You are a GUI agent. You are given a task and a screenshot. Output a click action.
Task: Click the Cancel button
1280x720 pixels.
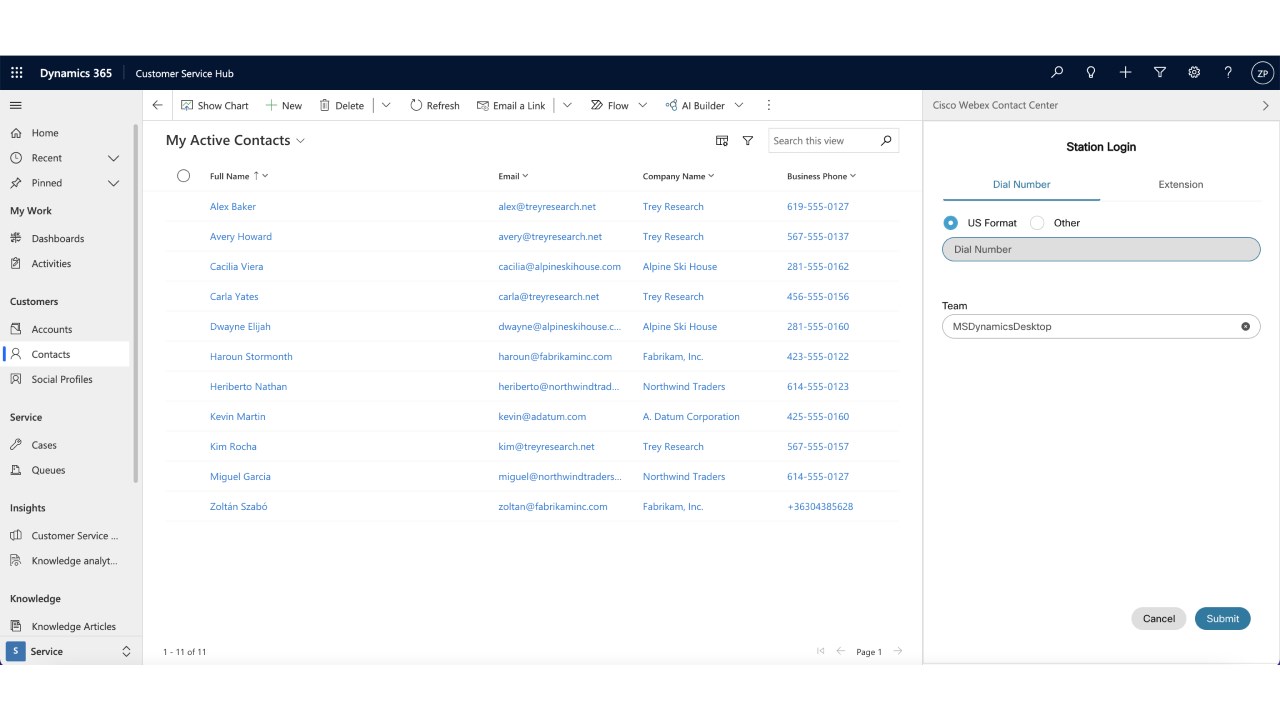[1159, 618]
